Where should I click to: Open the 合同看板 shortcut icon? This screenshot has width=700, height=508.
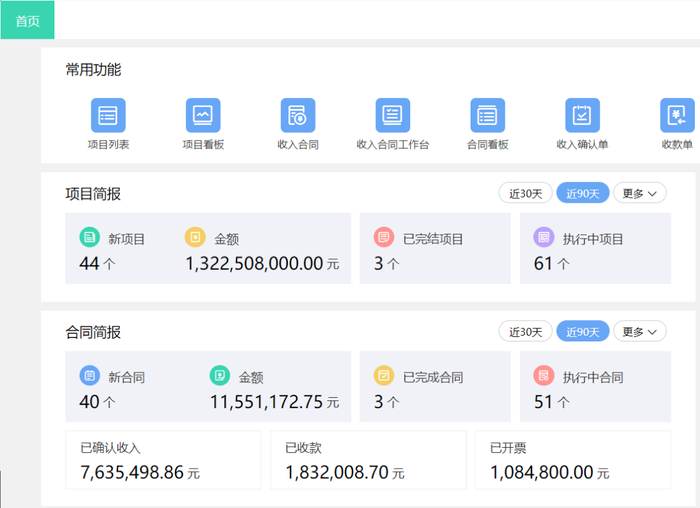488,115
